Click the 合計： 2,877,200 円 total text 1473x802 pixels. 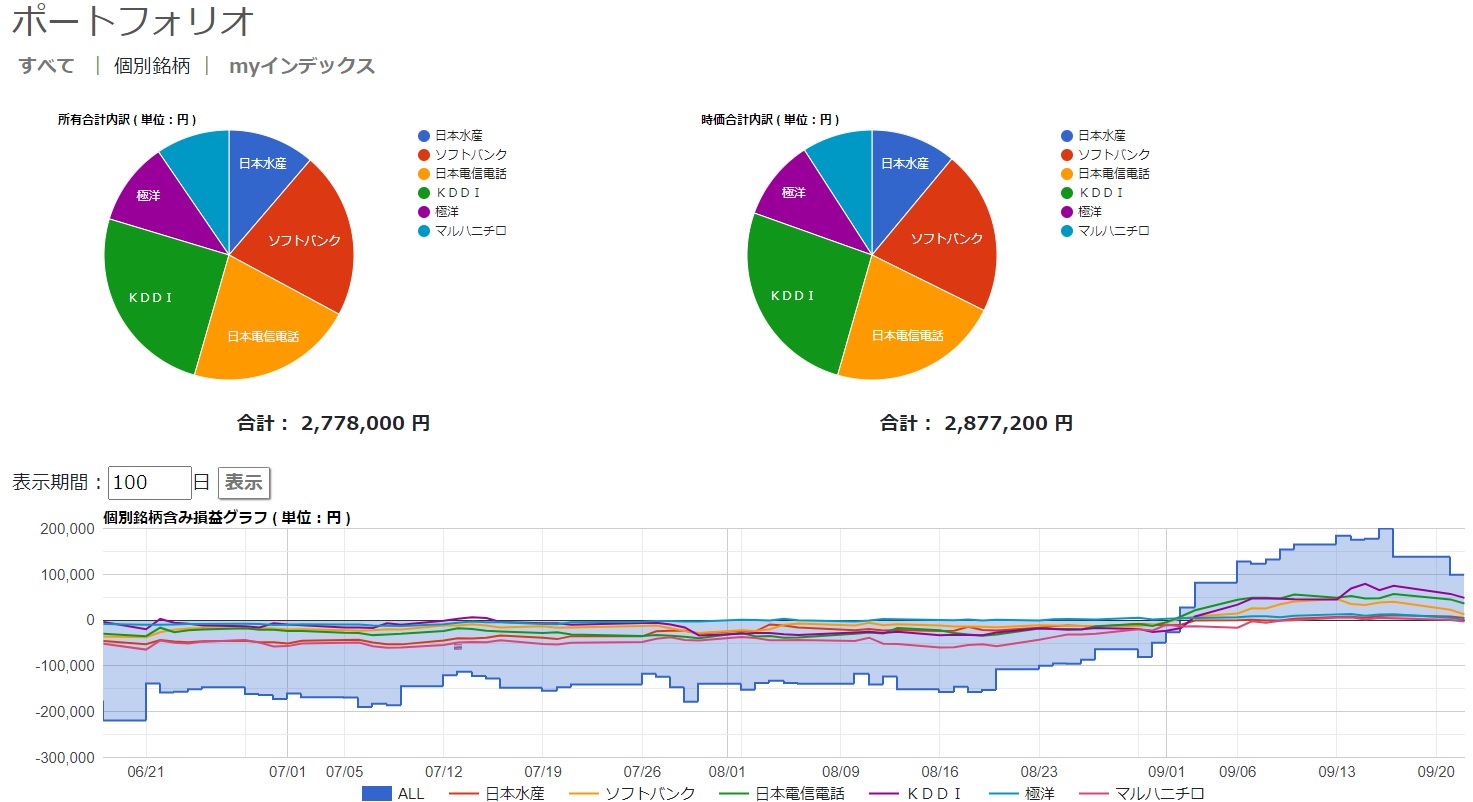pos(976,423)
